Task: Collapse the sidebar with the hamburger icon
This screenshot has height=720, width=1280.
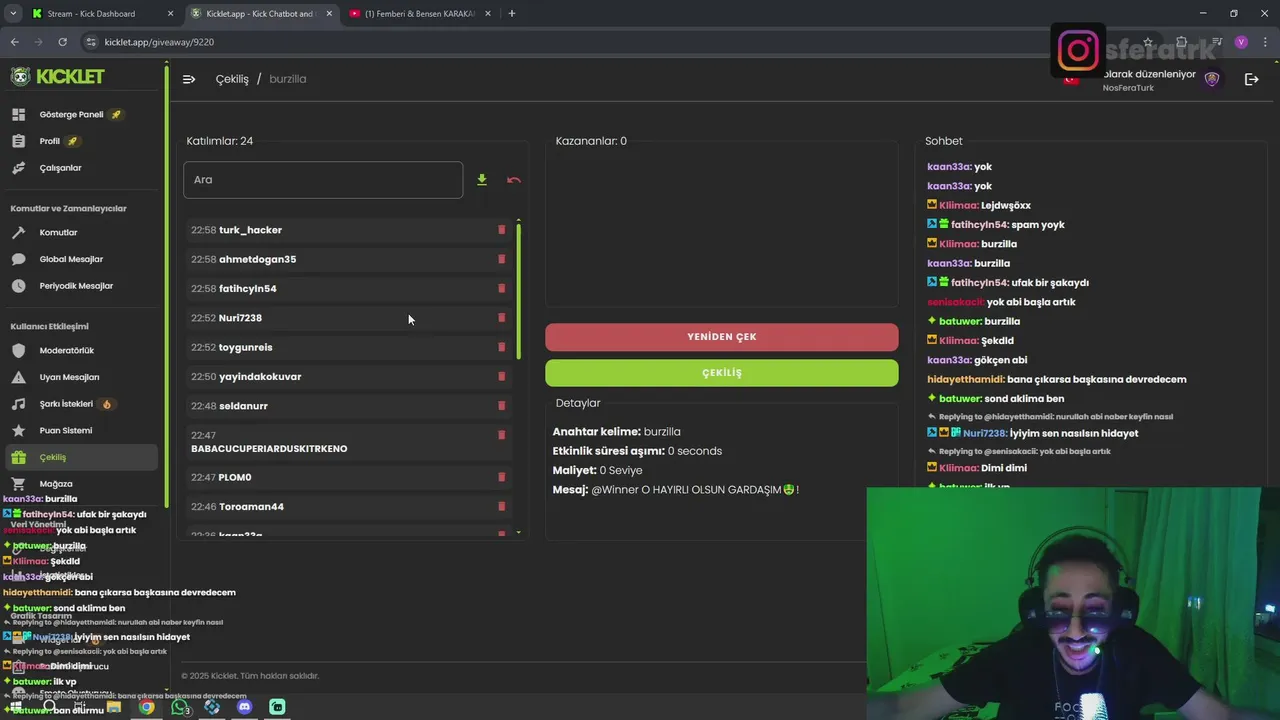Action: 189,79
